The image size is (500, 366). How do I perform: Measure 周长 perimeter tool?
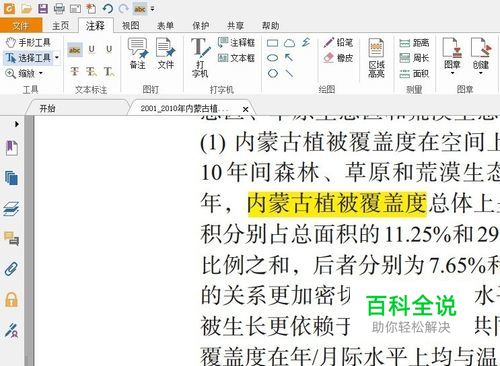click(x=414, y=58)
